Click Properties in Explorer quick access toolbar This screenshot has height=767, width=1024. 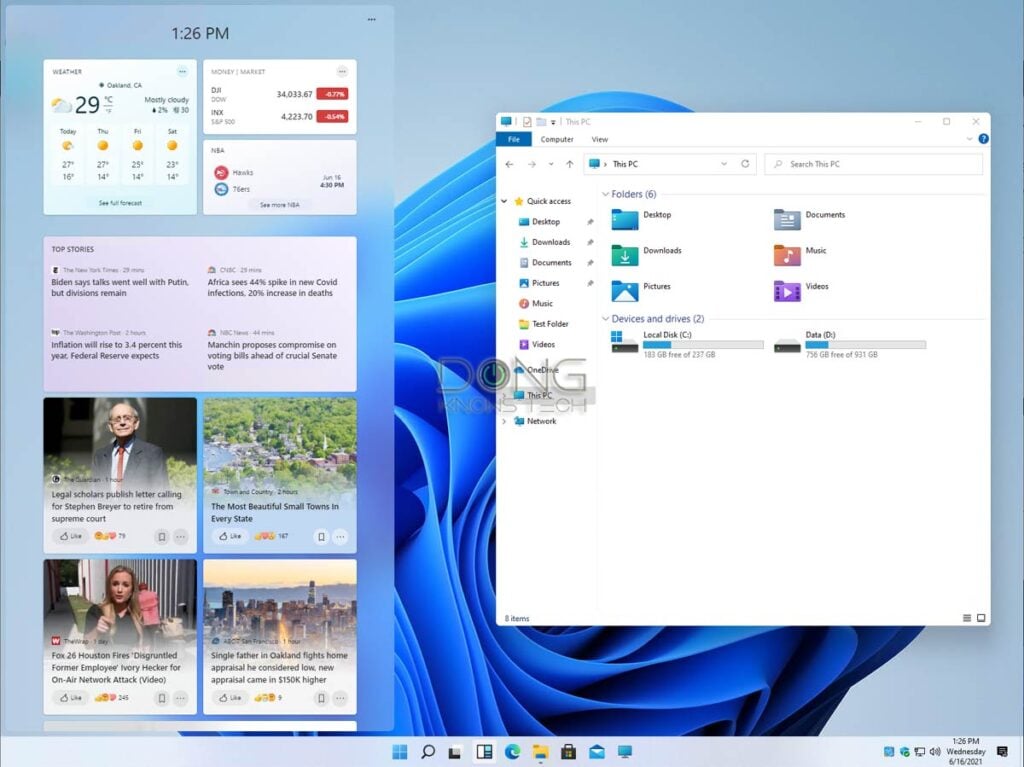[527, 122]
